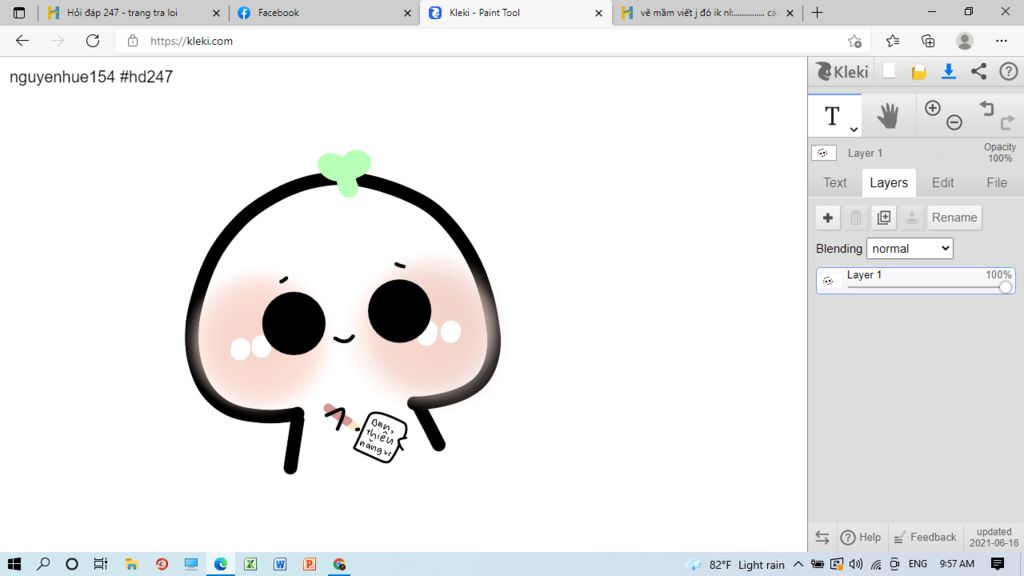The image size is (1024, 576).
Task: Select the Hand pan tool
Action: tap(888, 116)
